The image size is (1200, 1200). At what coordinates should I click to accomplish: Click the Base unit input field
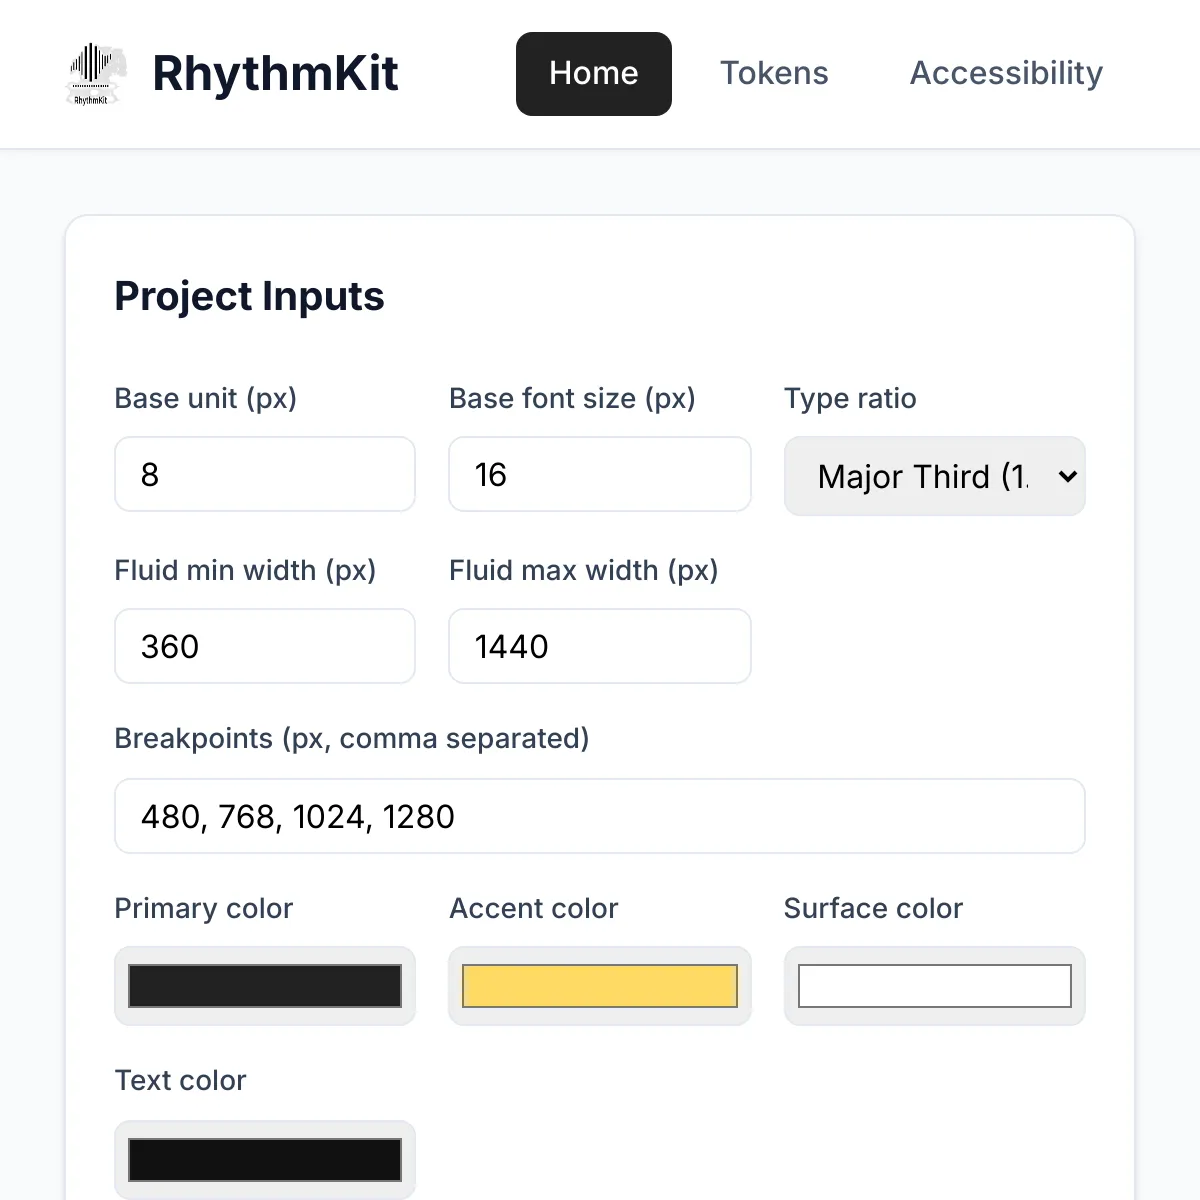click(x=264, y=474)
